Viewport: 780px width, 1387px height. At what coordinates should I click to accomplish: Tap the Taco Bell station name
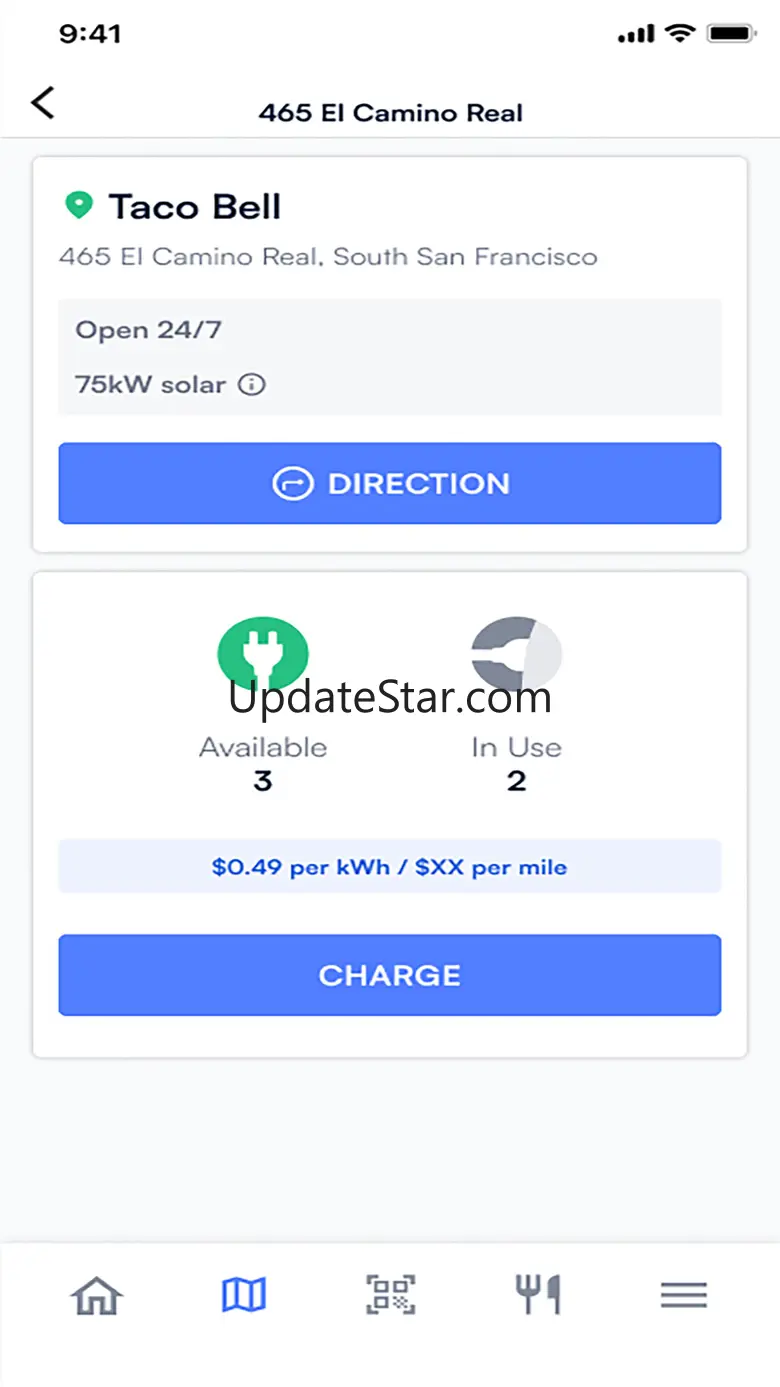[x=195, y=207]
